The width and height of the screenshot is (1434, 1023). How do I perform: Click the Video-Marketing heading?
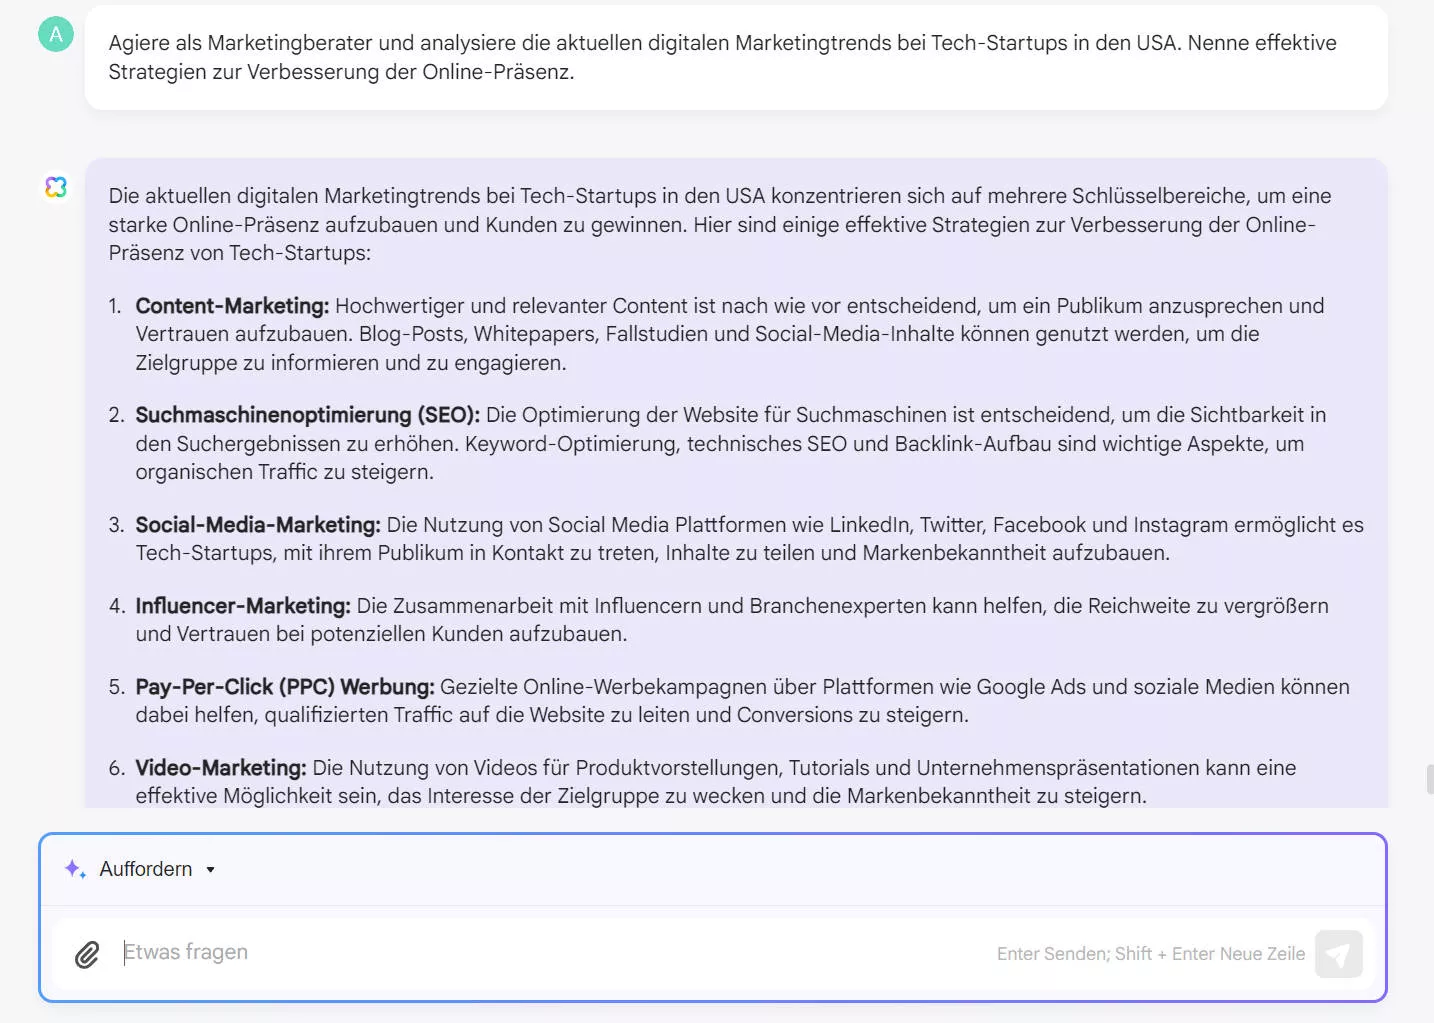tap(219, 767)
